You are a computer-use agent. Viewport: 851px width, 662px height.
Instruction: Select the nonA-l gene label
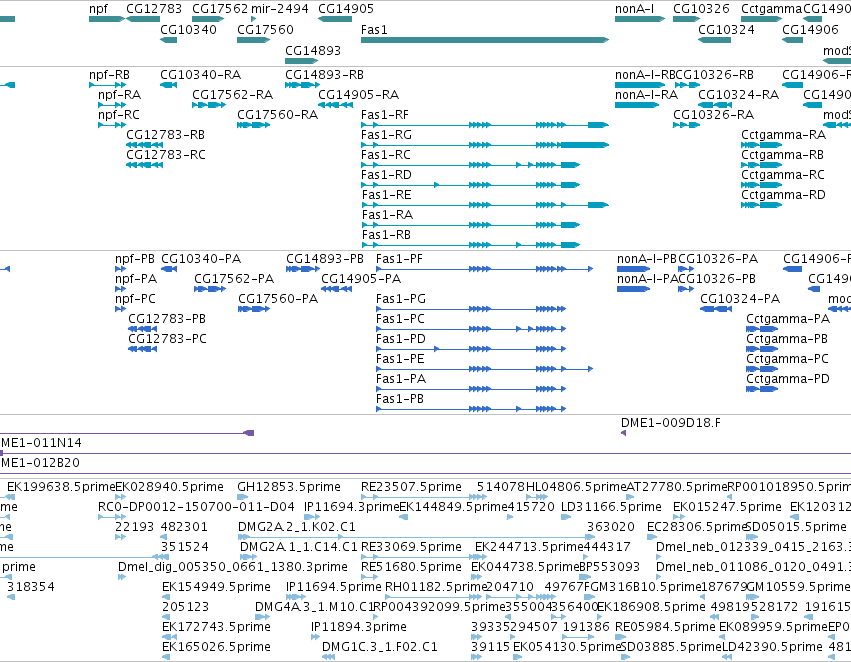point(634,9)
